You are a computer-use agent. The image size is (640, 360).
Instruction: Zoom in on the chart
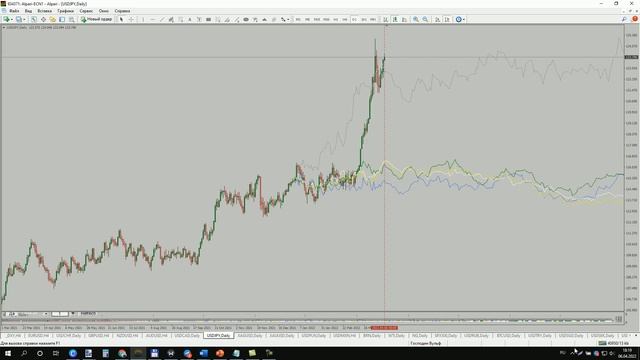(x=416, y=19)
